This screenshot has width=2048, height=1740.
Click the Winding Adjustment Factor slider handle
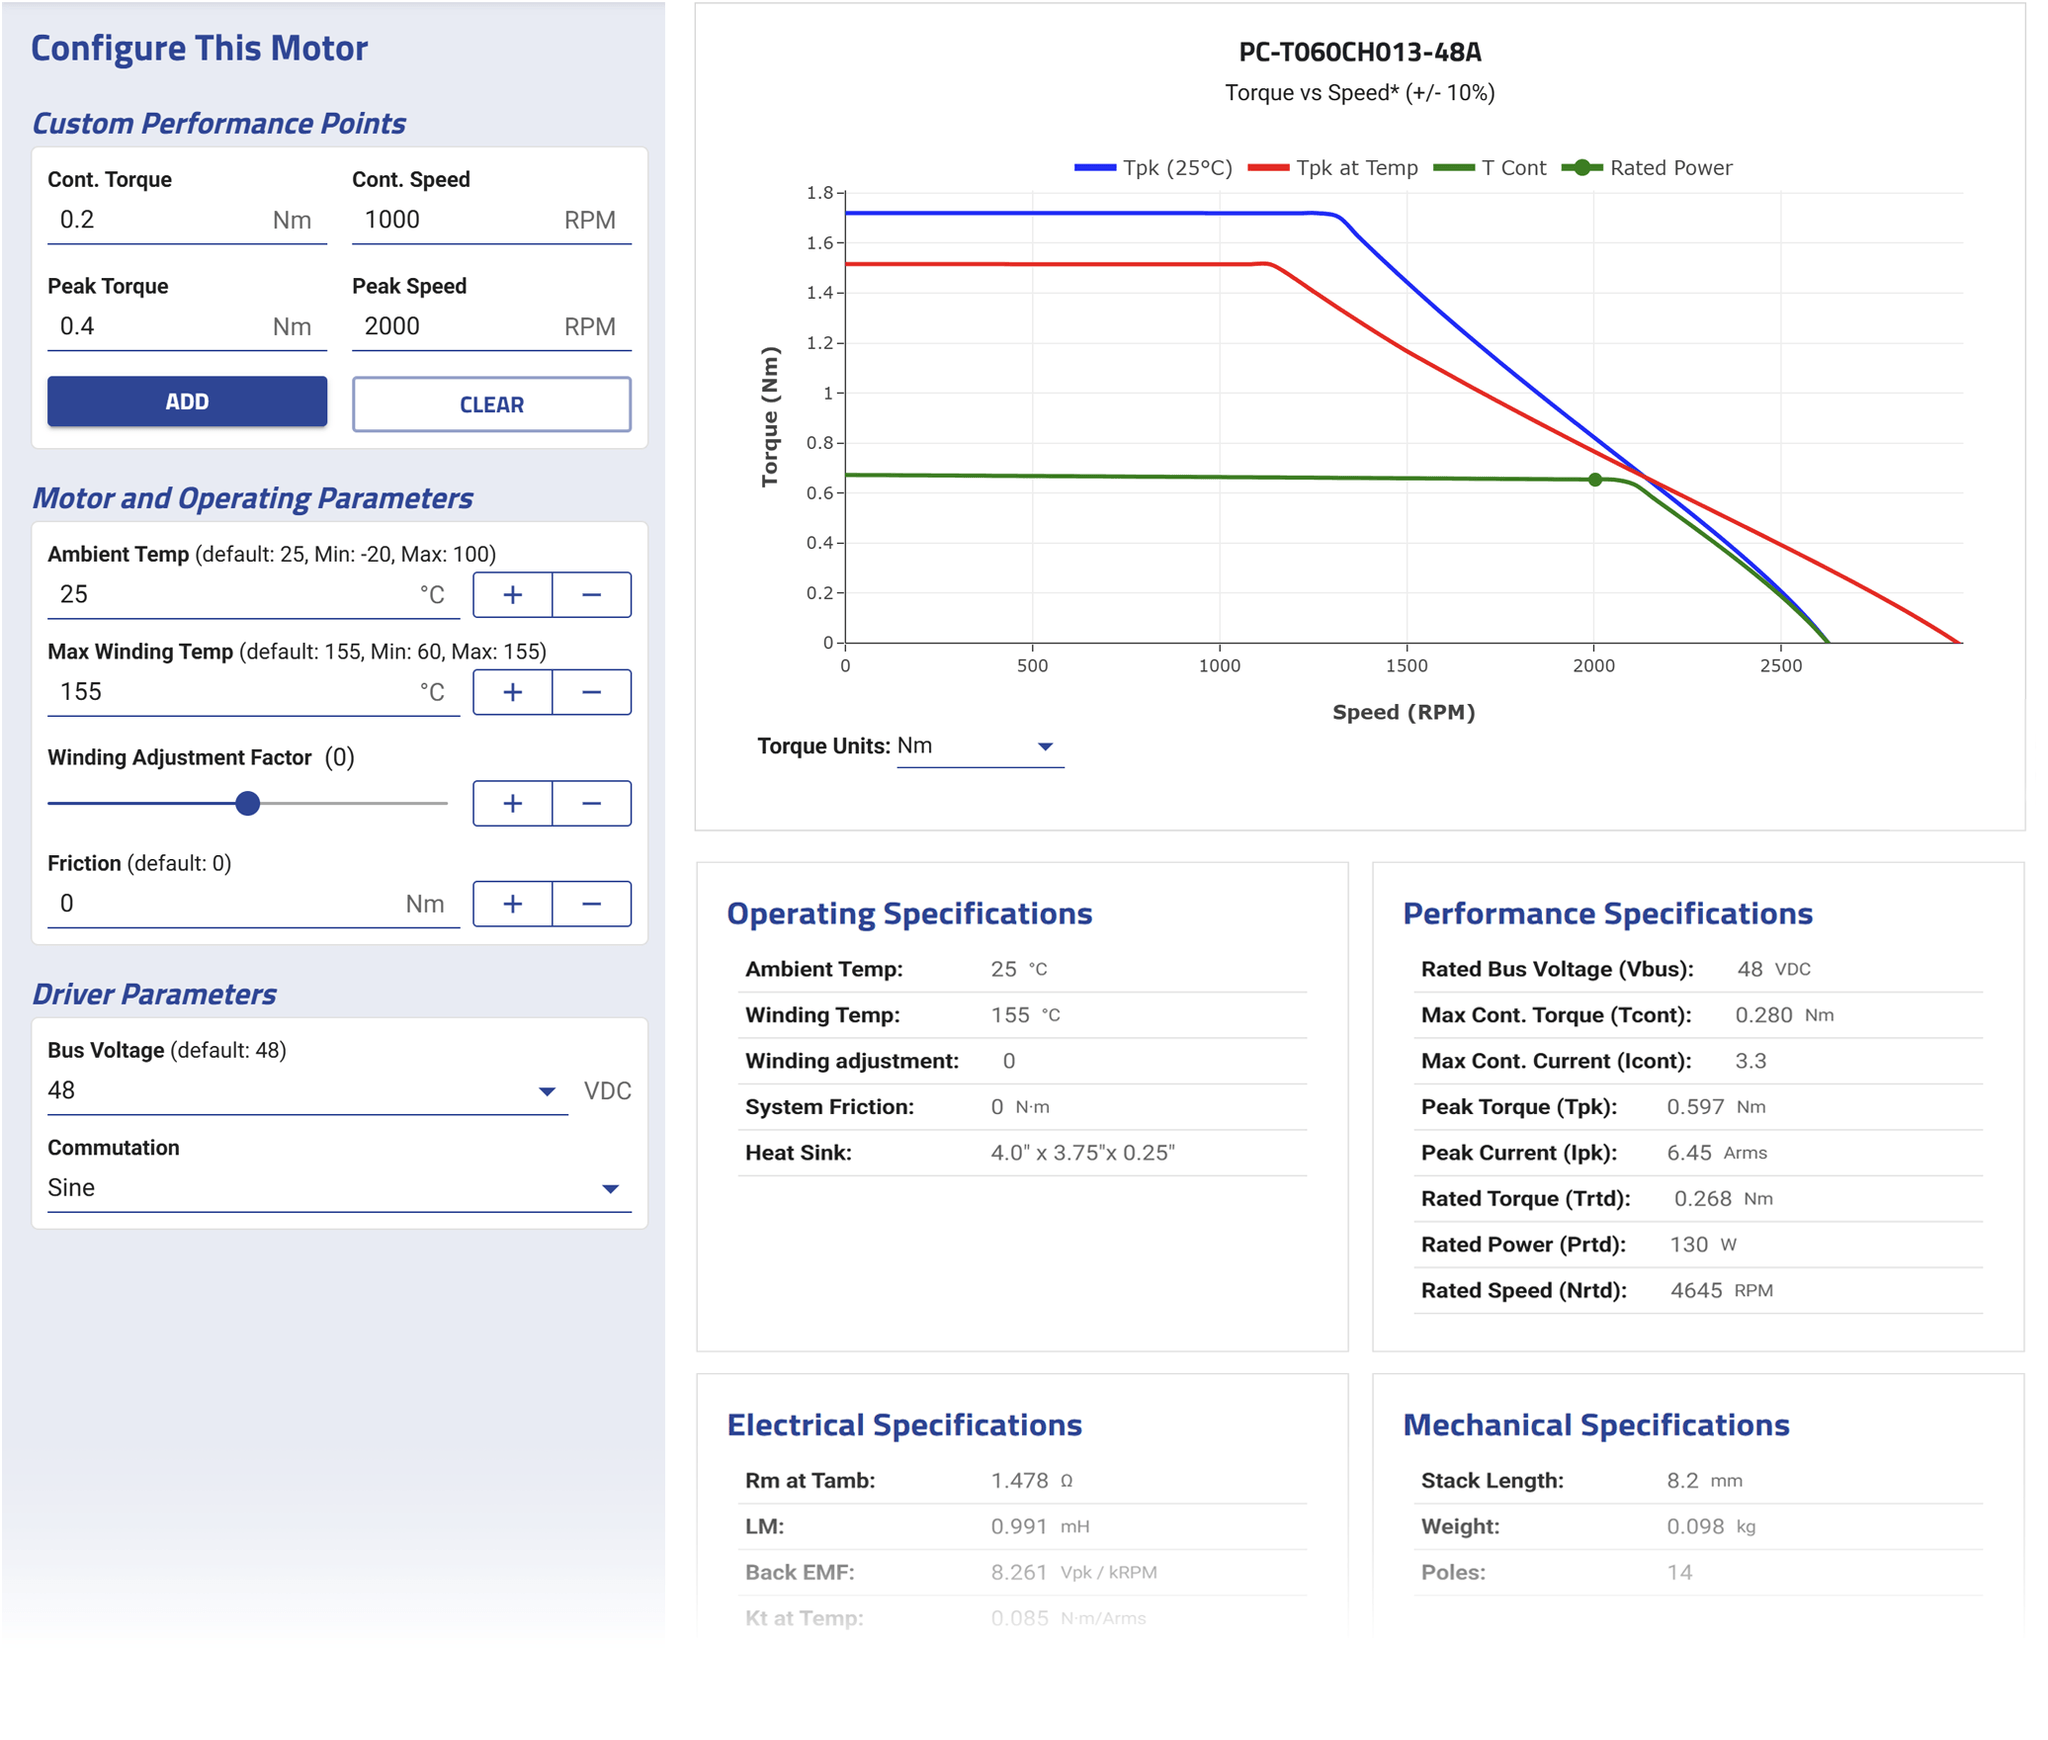(x=248, y=803)
